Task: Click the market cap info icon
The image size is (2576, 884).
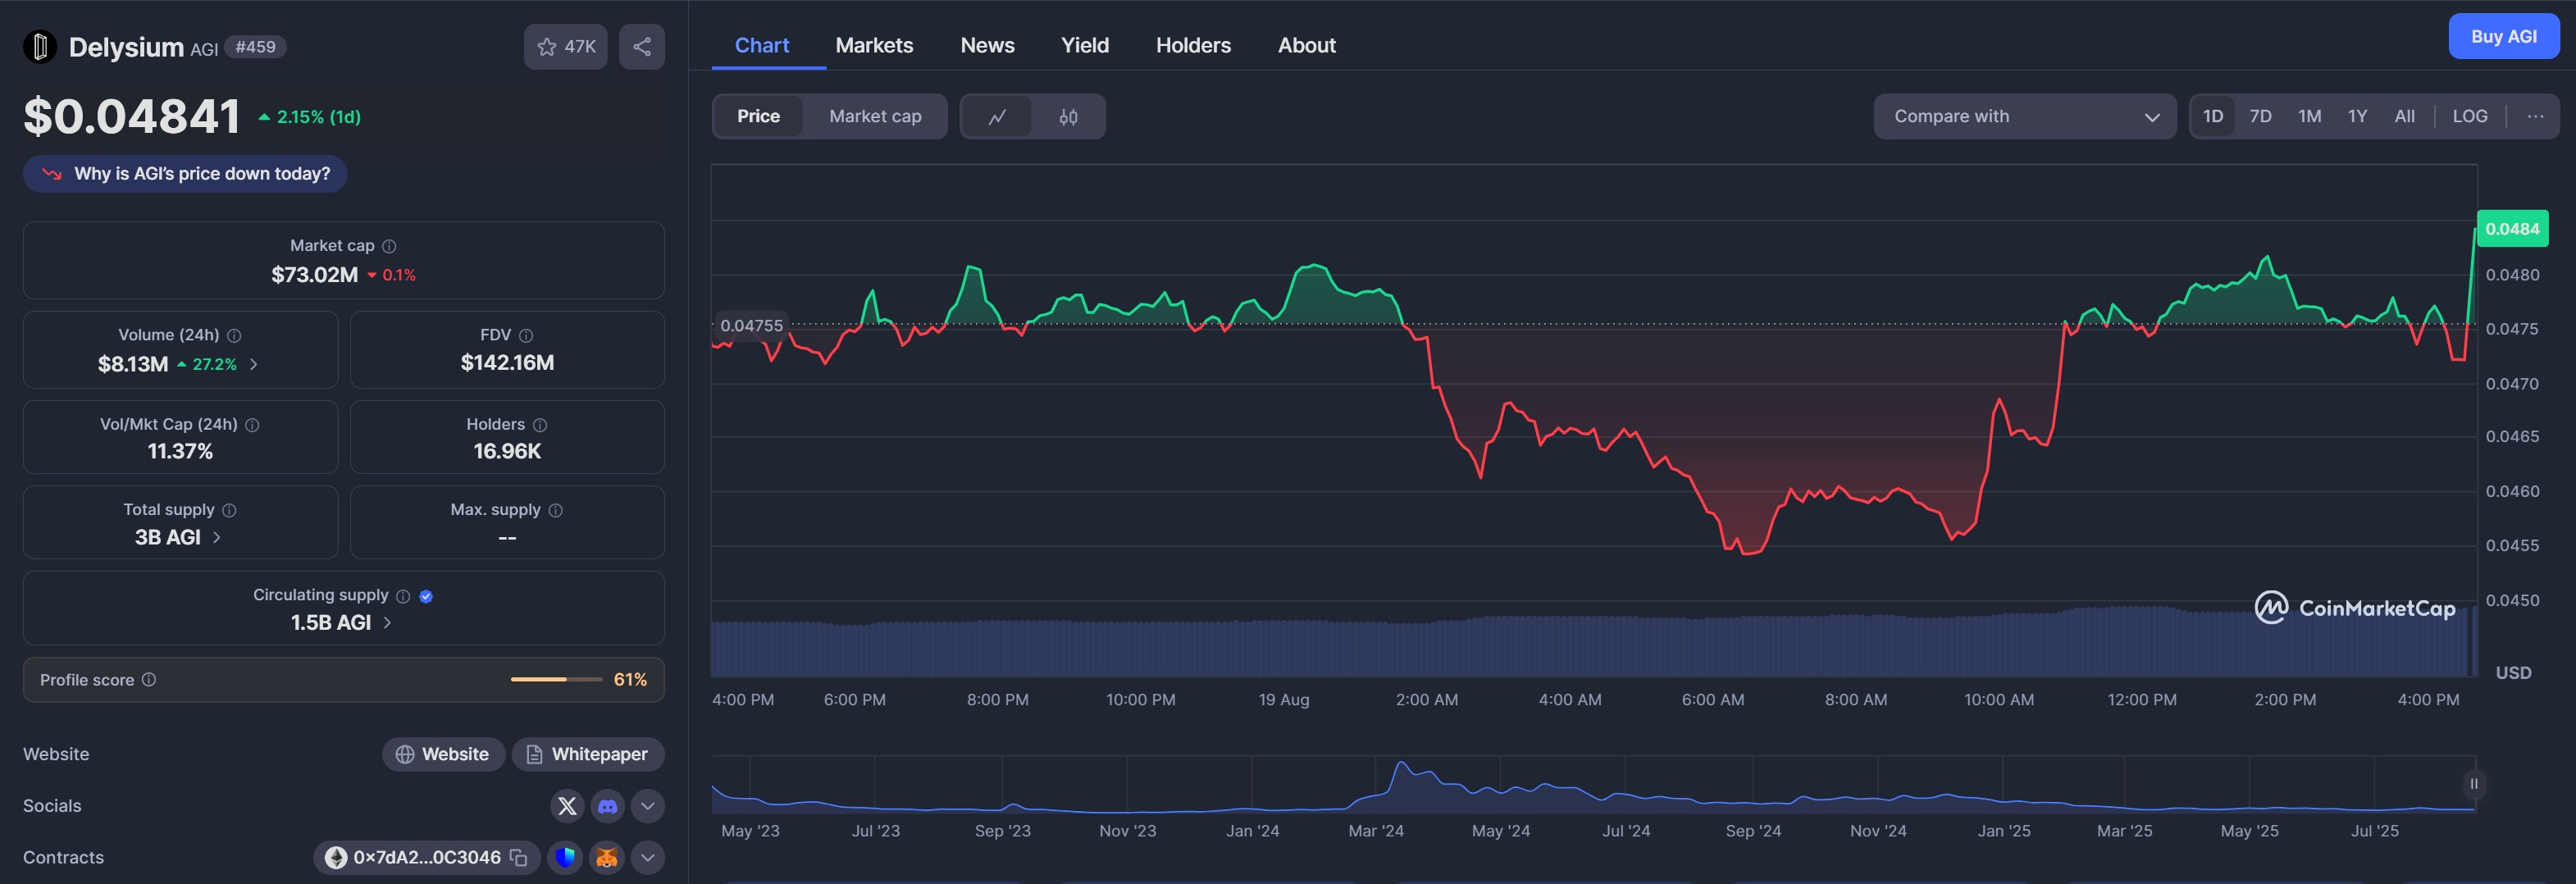Action: (x=390, y=246)
